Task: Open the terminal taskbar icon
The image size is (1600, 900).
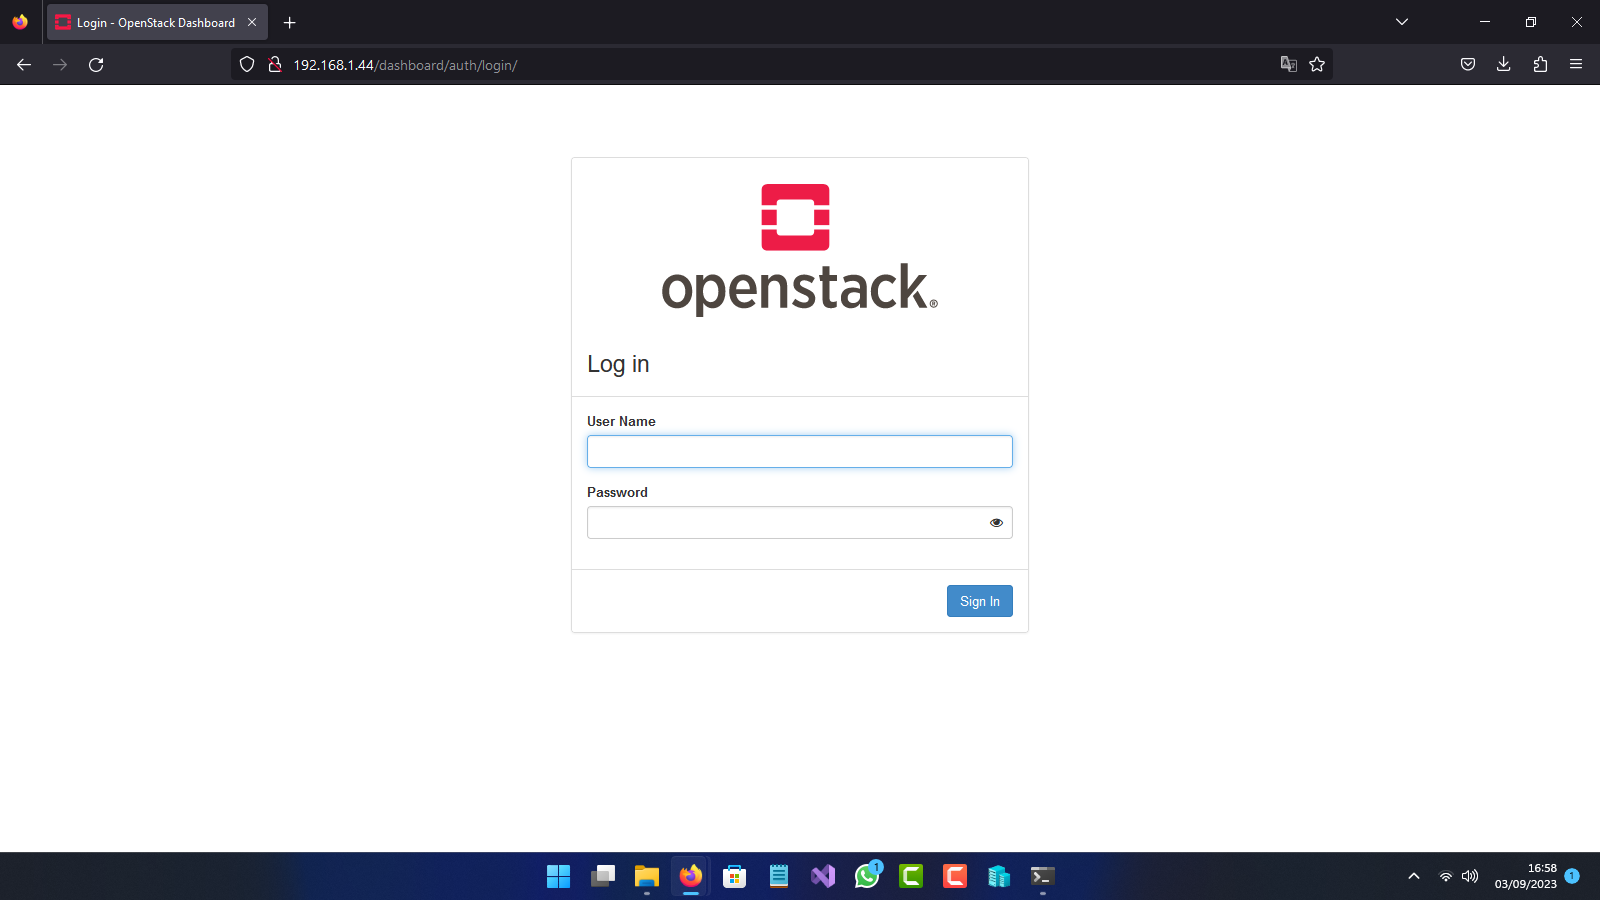Action: click(x=1043, y=877)
